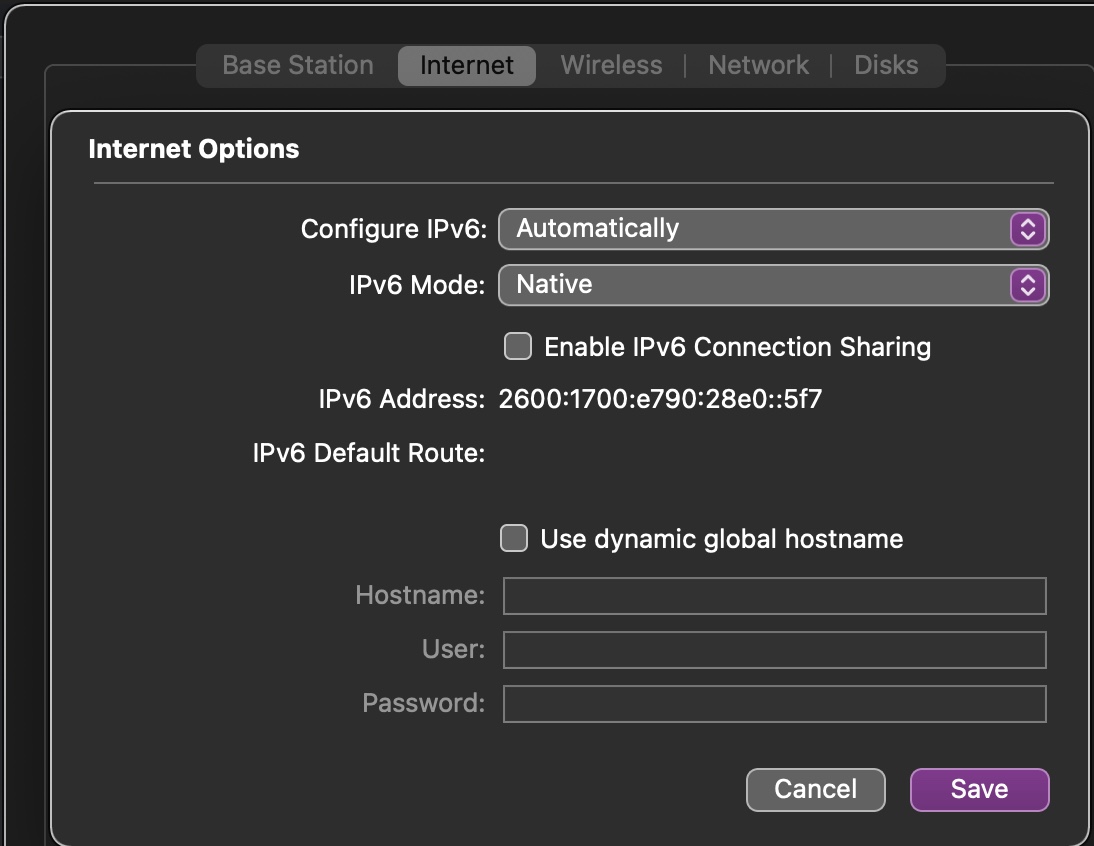Click the chevron stepper on Configure IPv6
Image resolution: width=1094 pixels, height=846 pixels.
[1027, 229]
